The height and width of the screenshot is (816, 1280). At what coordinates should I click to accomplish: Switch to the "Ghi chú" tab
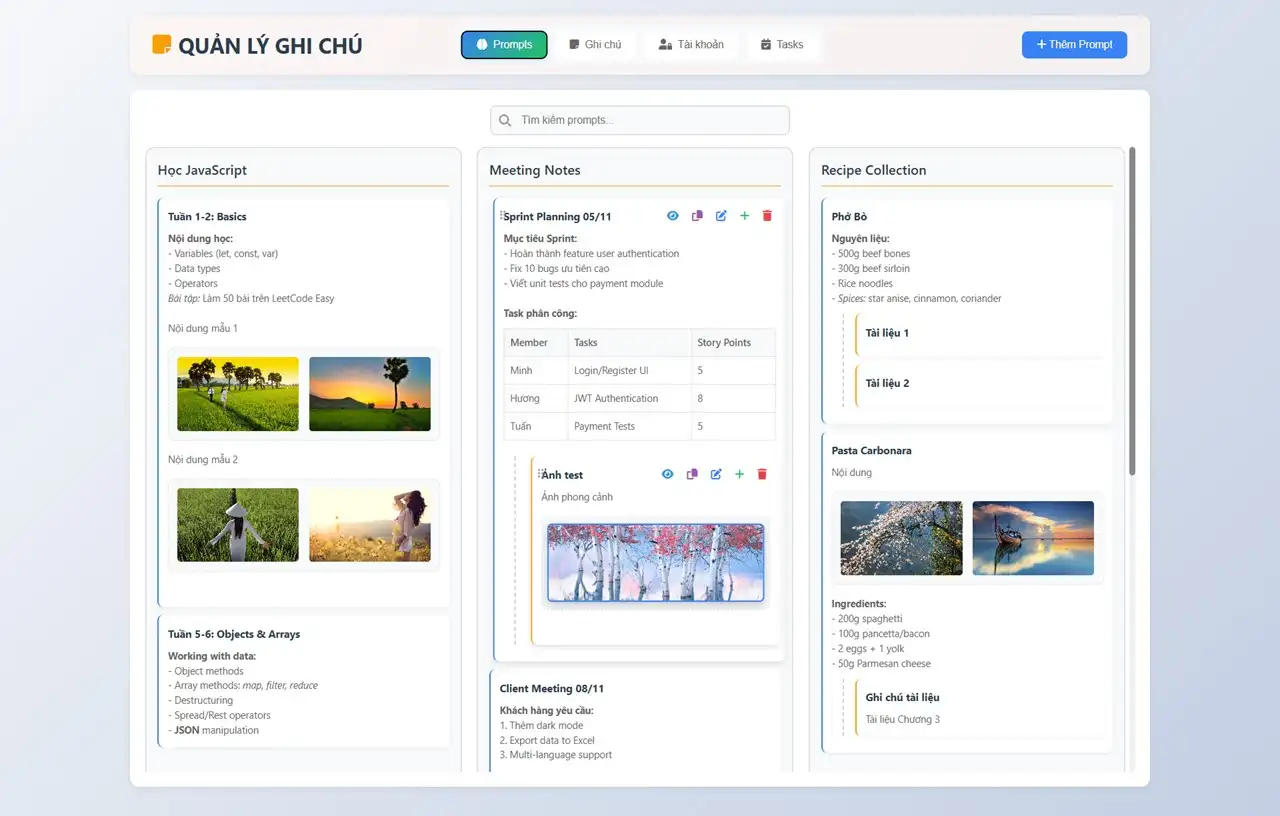point(596,44)
